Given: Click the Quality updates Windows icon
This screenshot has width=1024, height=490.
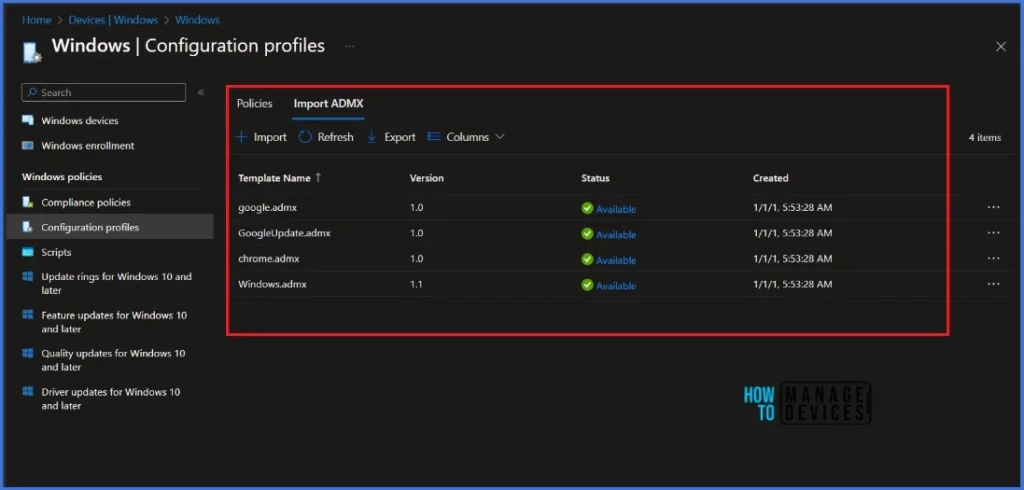Looking at the screenshot, I should point(27,353).
